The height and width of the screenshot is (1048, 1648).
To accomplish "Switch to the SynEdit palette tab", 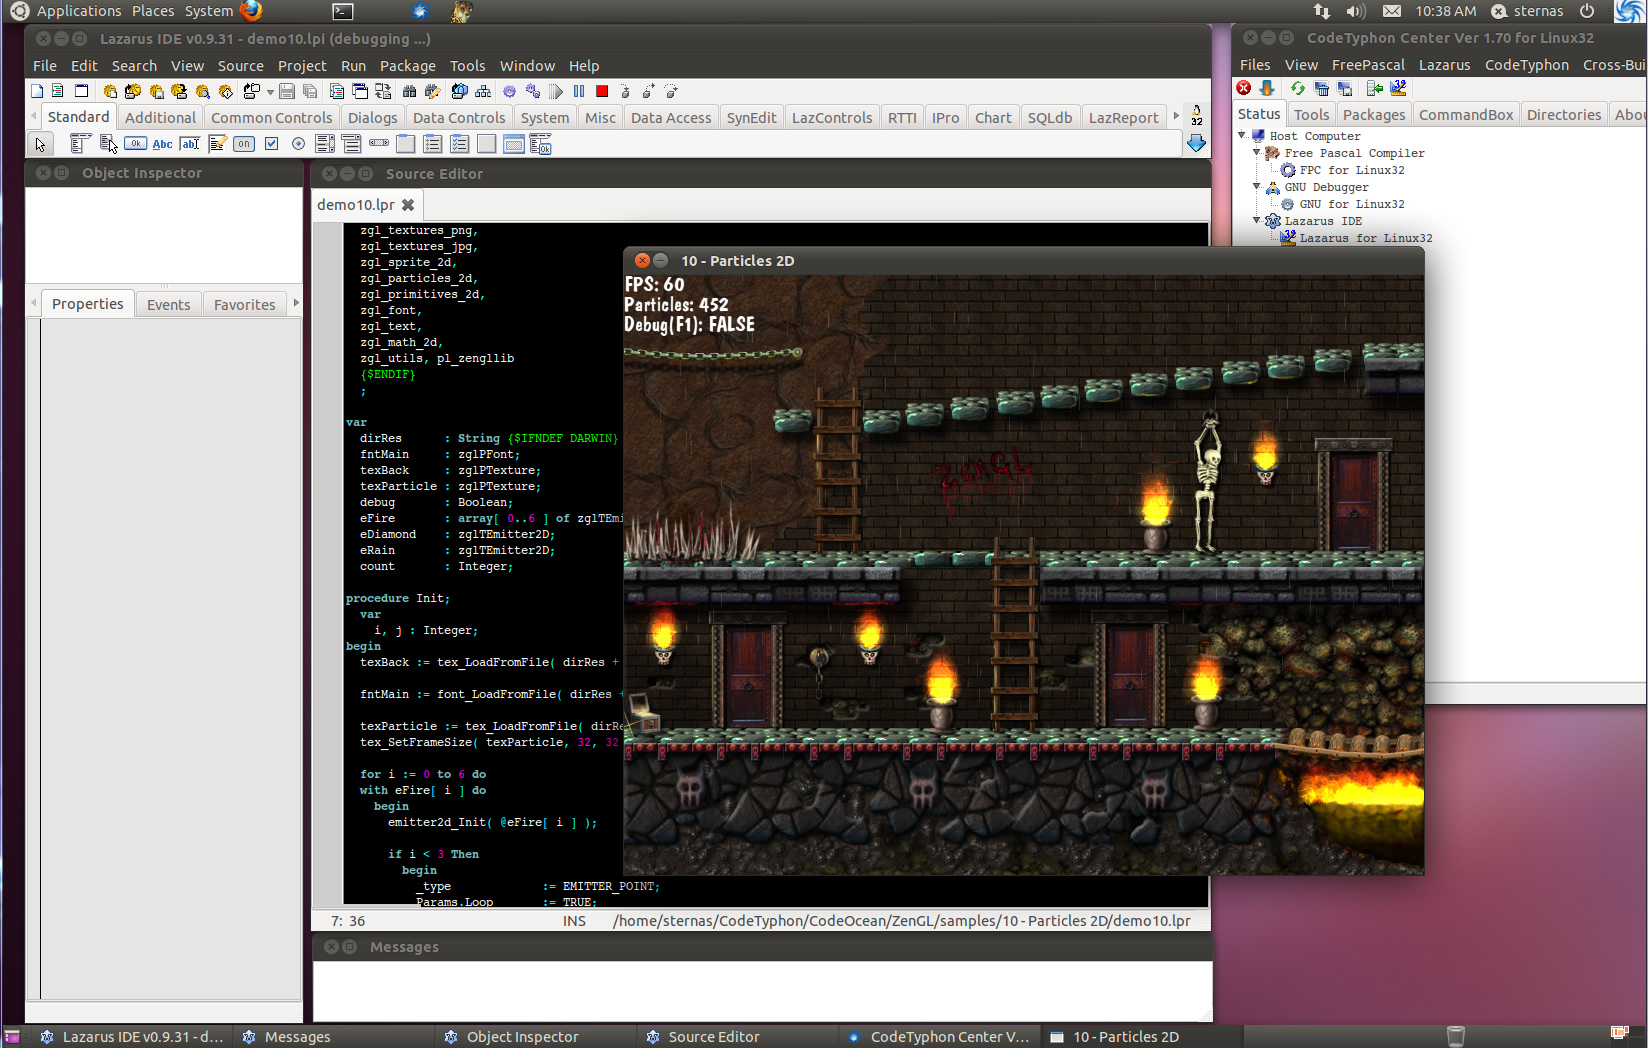I will pos(751,117).
